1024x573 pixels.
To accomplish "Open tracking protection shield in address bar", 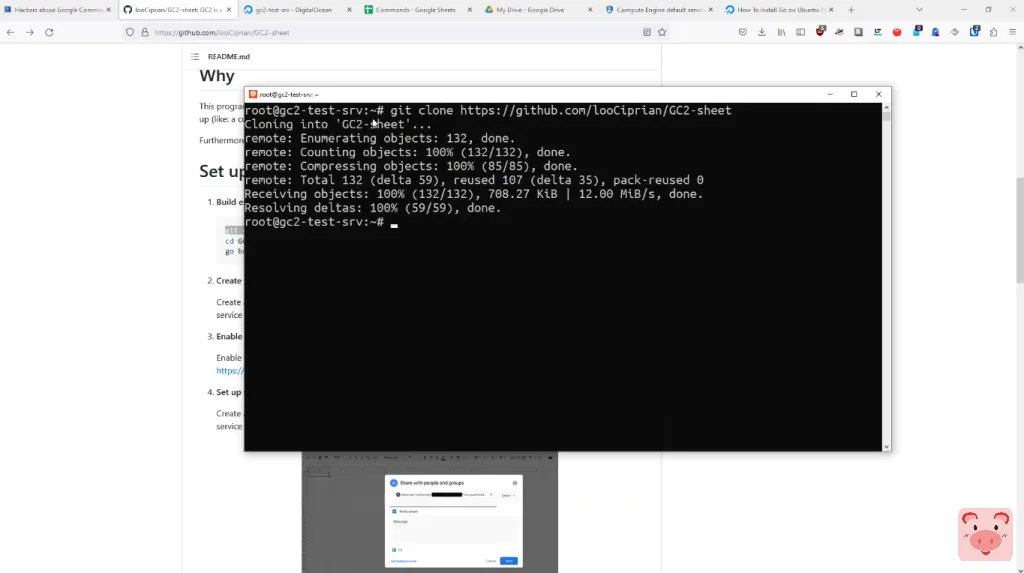I will point(130,32).
